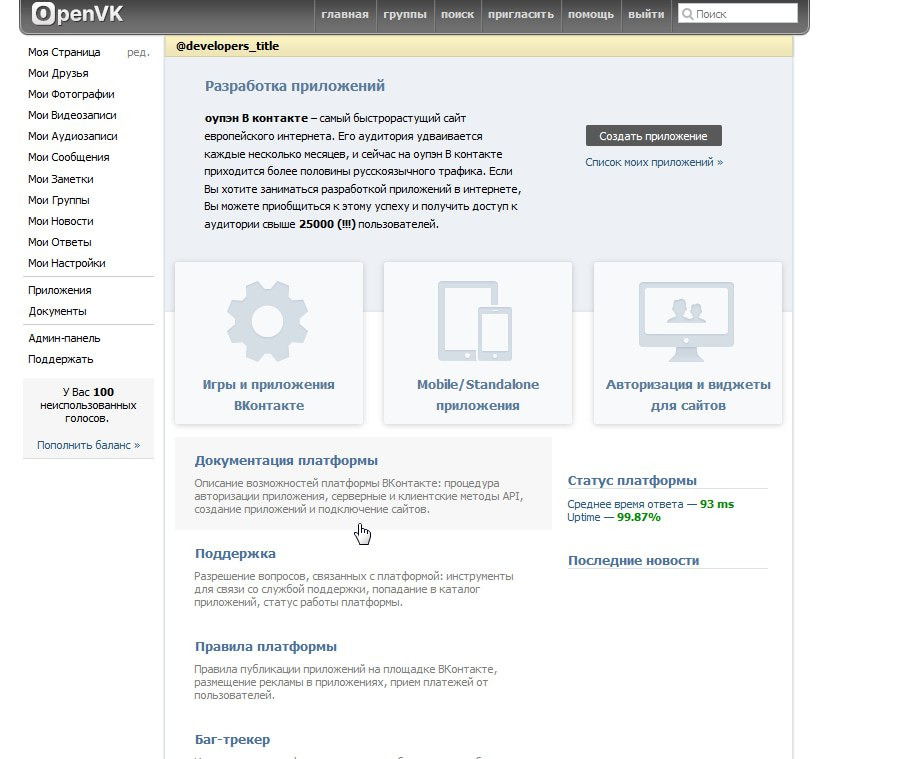The width and height of the screenshot is (910, 759).
Task: Click Пополнить баланс link
Action: (x=88, y=445)
